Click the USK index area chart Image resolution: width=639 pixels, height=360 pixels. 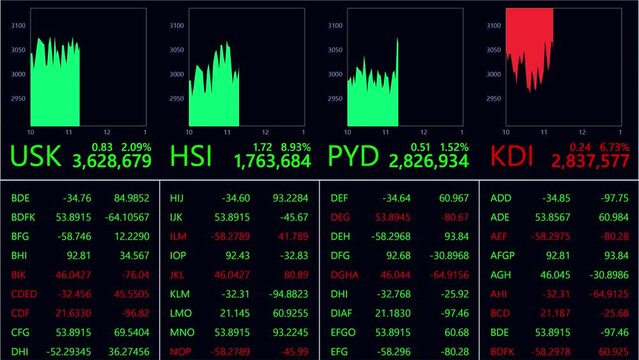(88, 67)
